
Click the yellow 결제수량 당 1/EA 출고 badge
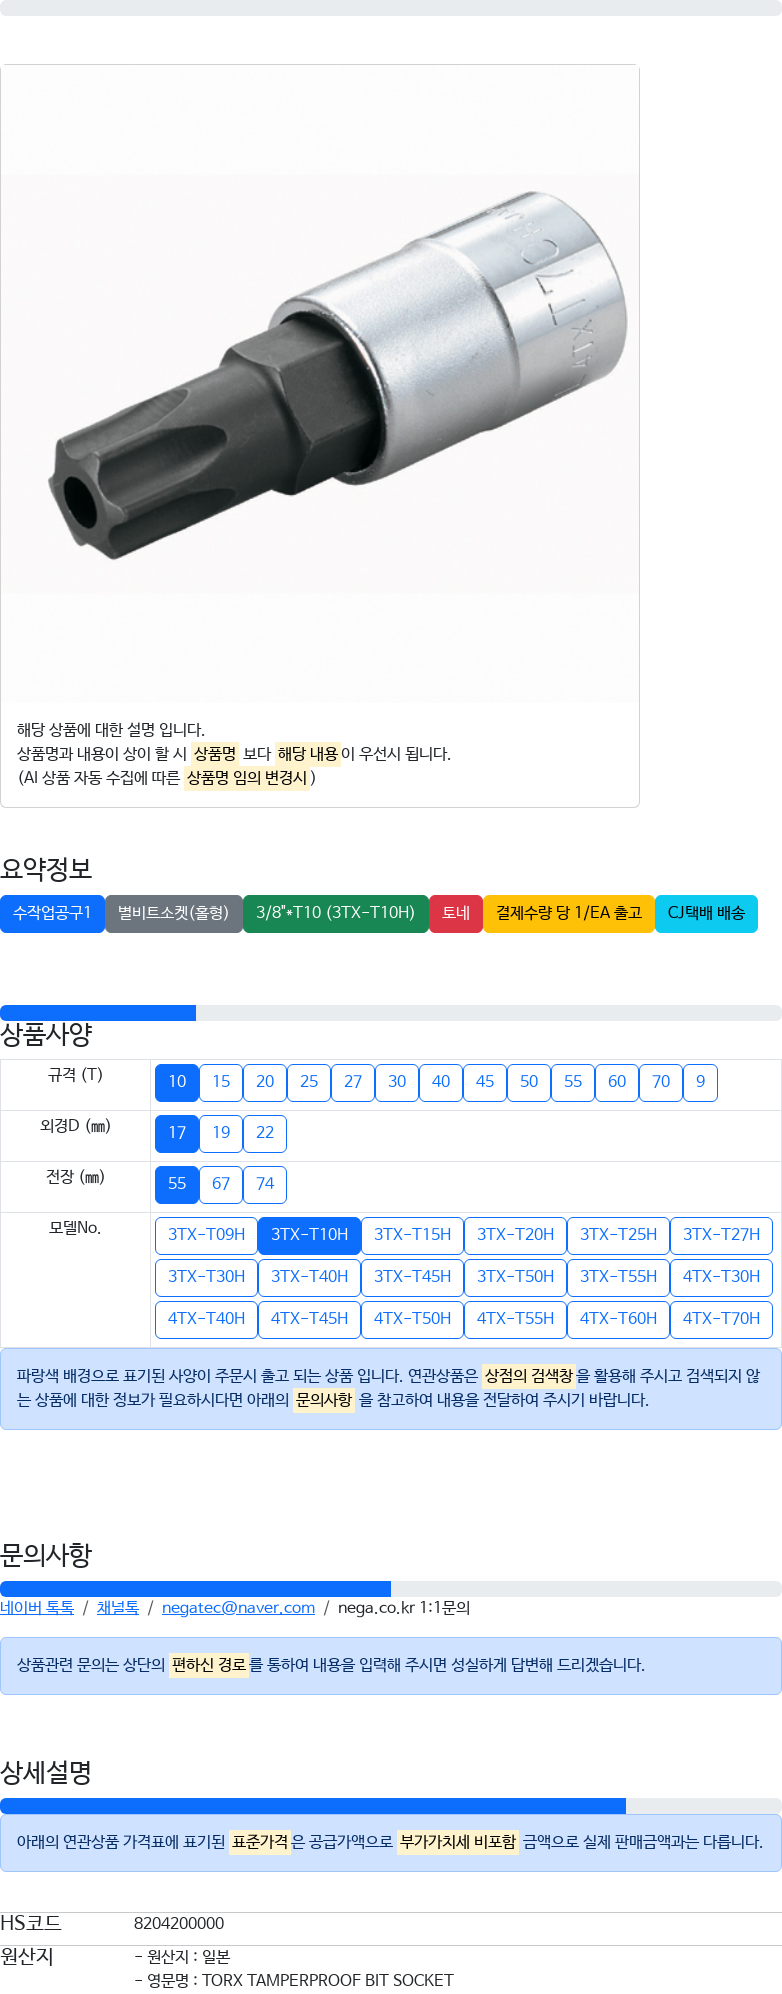click(x=569, y=913)
